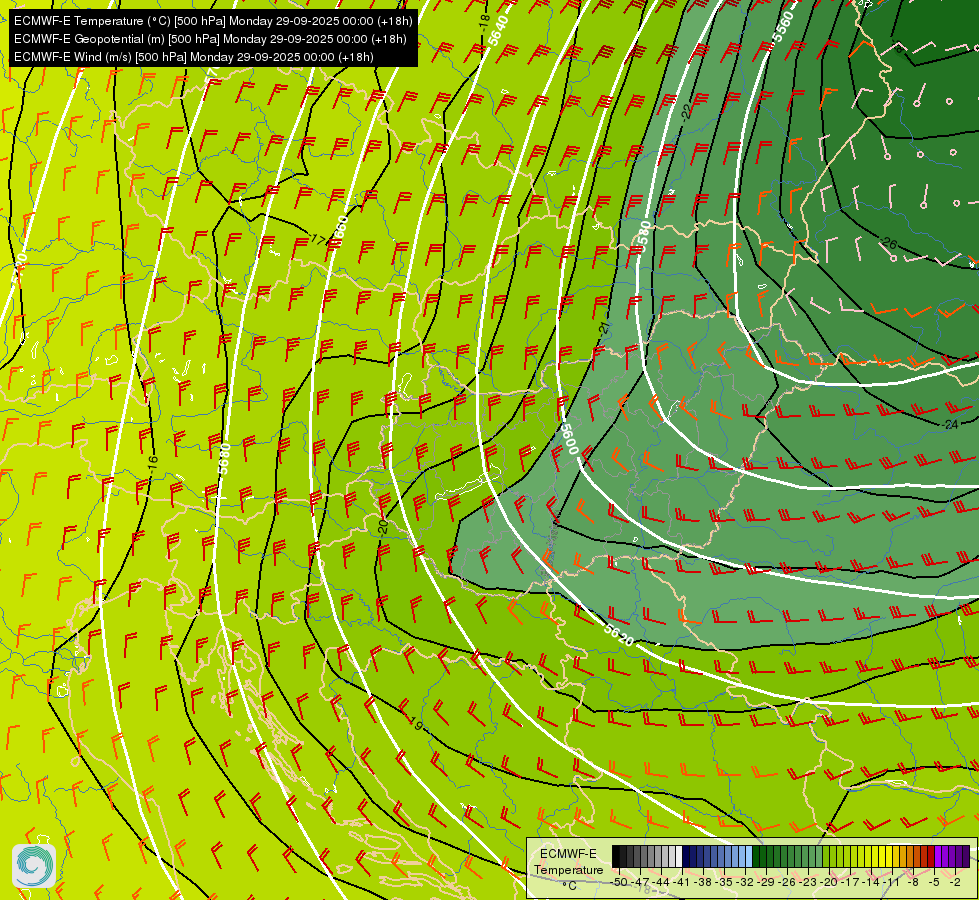Click the 5680 geopotential contour label
The height and width of the screenshot is (900, 979).
(225, 459)
